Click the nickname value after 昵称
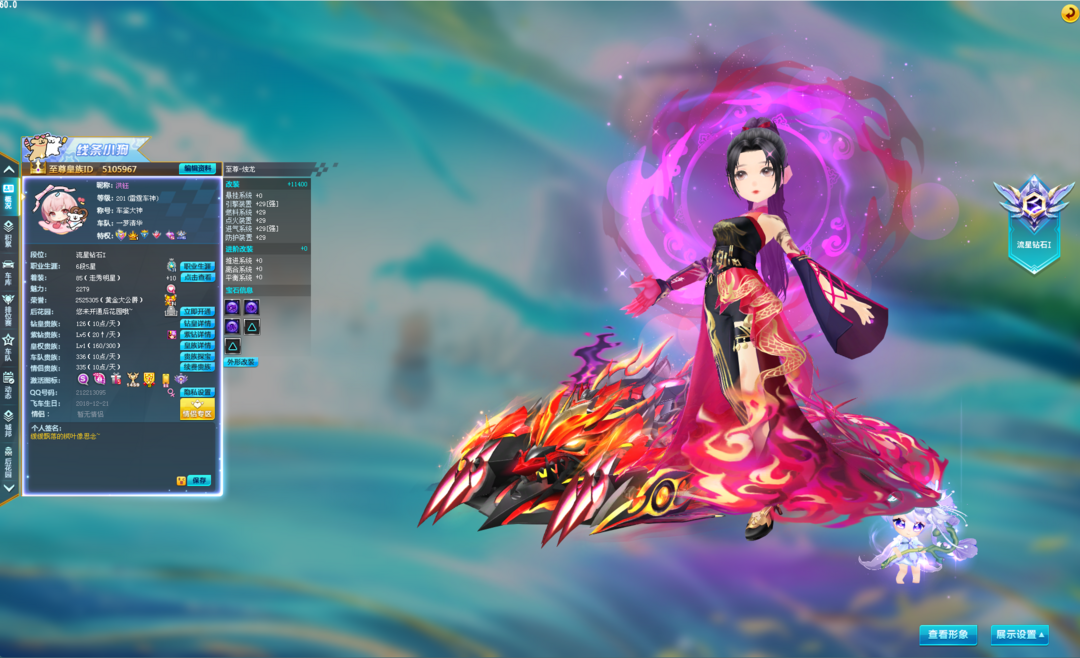 (122, 186)
